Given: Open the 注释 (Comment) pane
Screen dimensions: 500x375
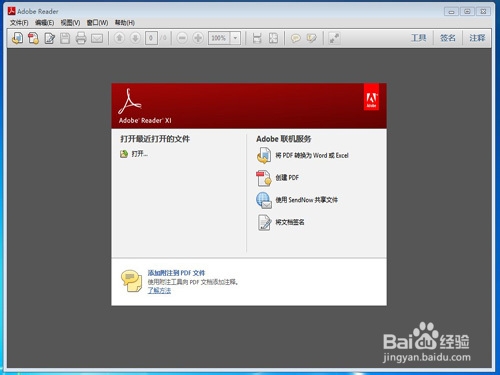Looking at the screenshot, I should [x=477, y=38].
